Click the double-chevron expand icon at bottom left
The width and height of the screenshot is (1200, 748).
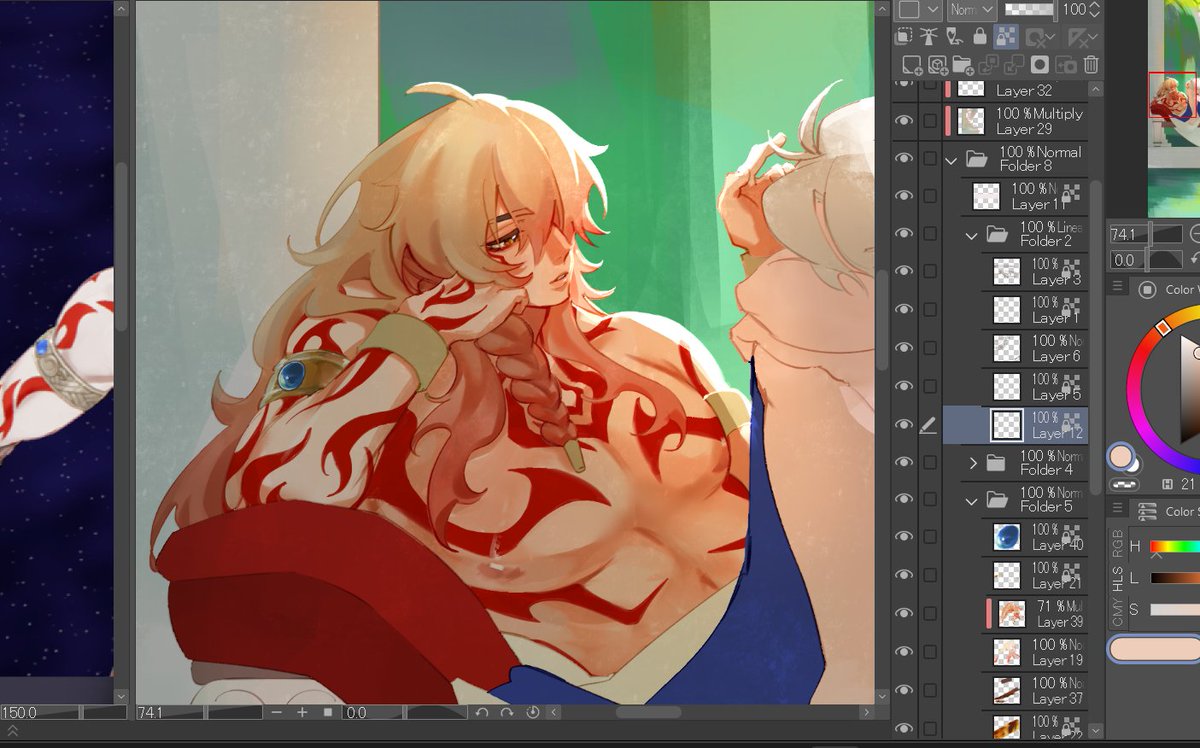13,732
